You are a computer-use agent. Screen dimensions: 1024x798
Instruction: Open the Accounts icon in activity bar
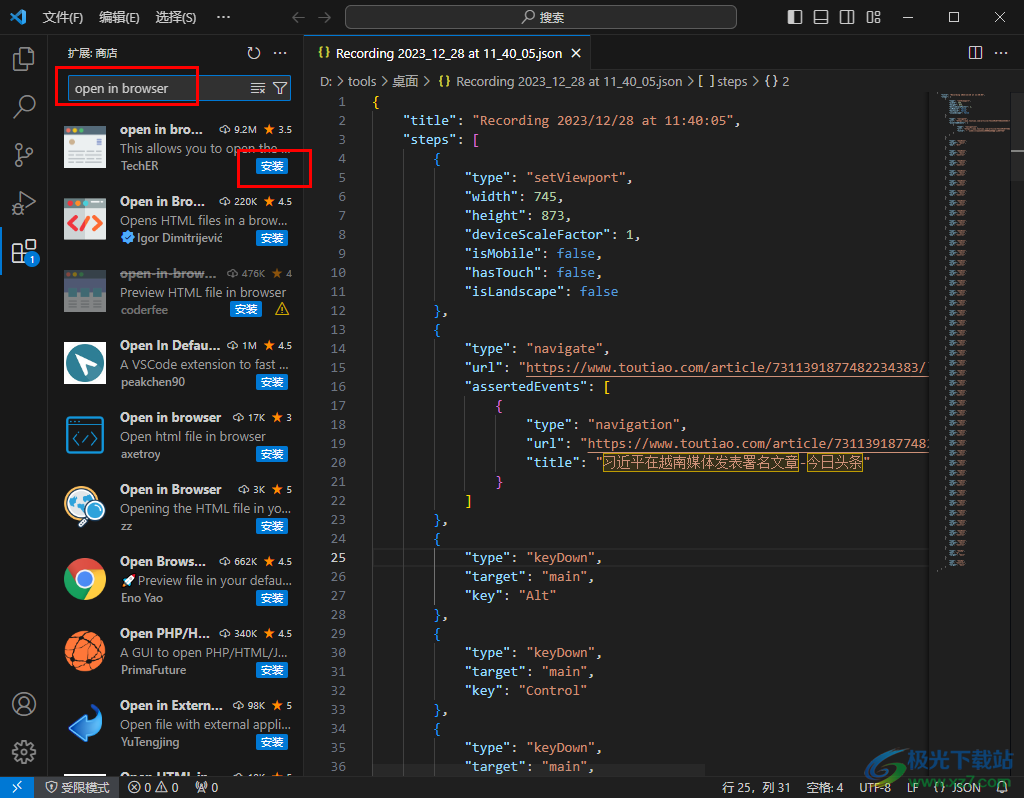pyautogui.click(x=23, y=704)
